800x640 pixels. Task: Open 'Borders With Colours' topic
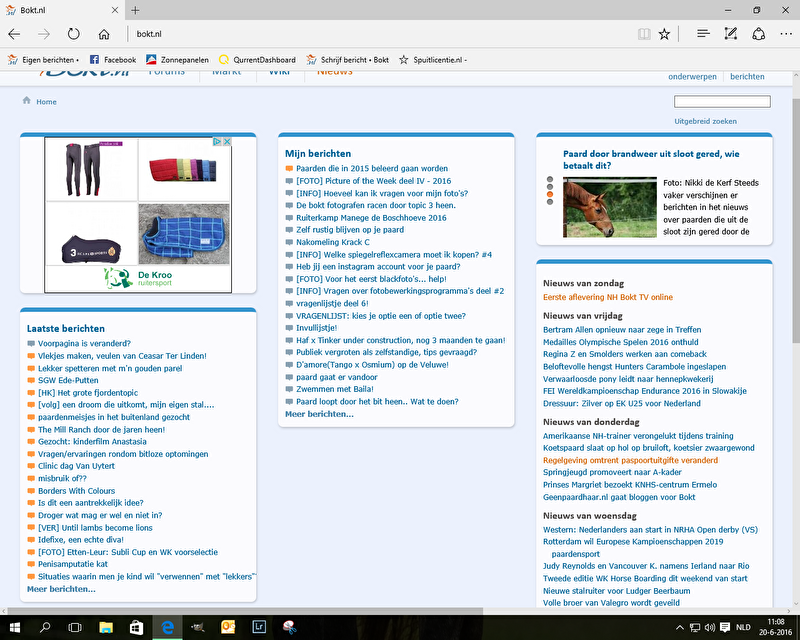click(77, 491)
